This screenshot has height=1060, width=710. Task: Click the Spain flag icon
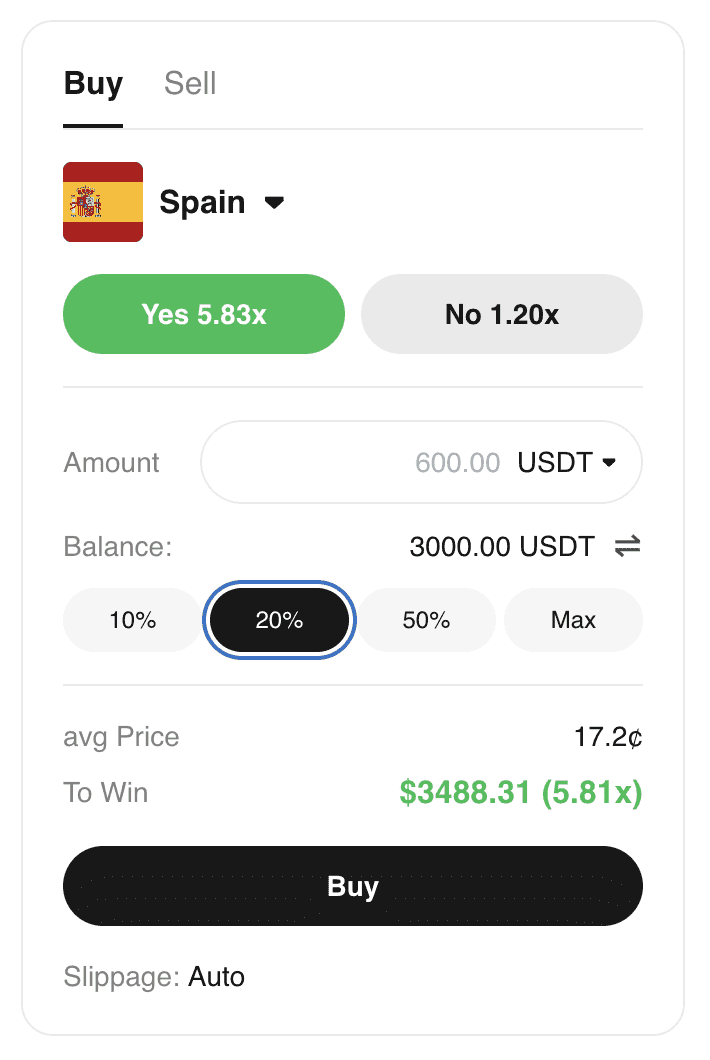click(103, 202)
